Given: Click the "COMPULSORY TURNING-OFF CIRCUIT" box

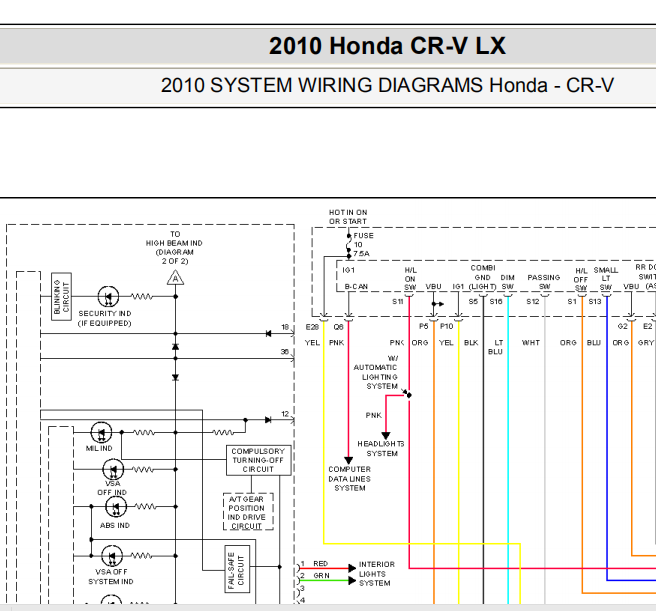Looking at the screenshot, I should click(259, 460).
